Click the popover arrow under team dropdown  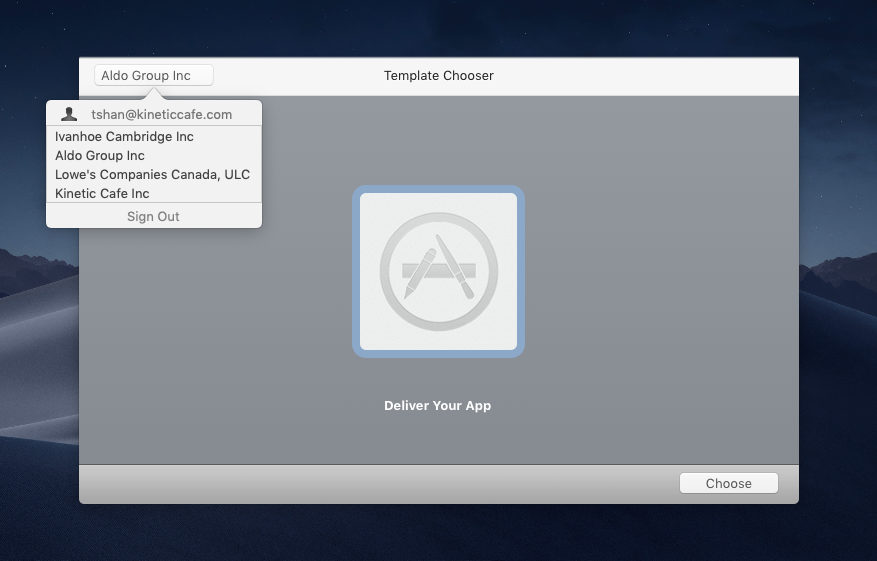tap(154, 94)
